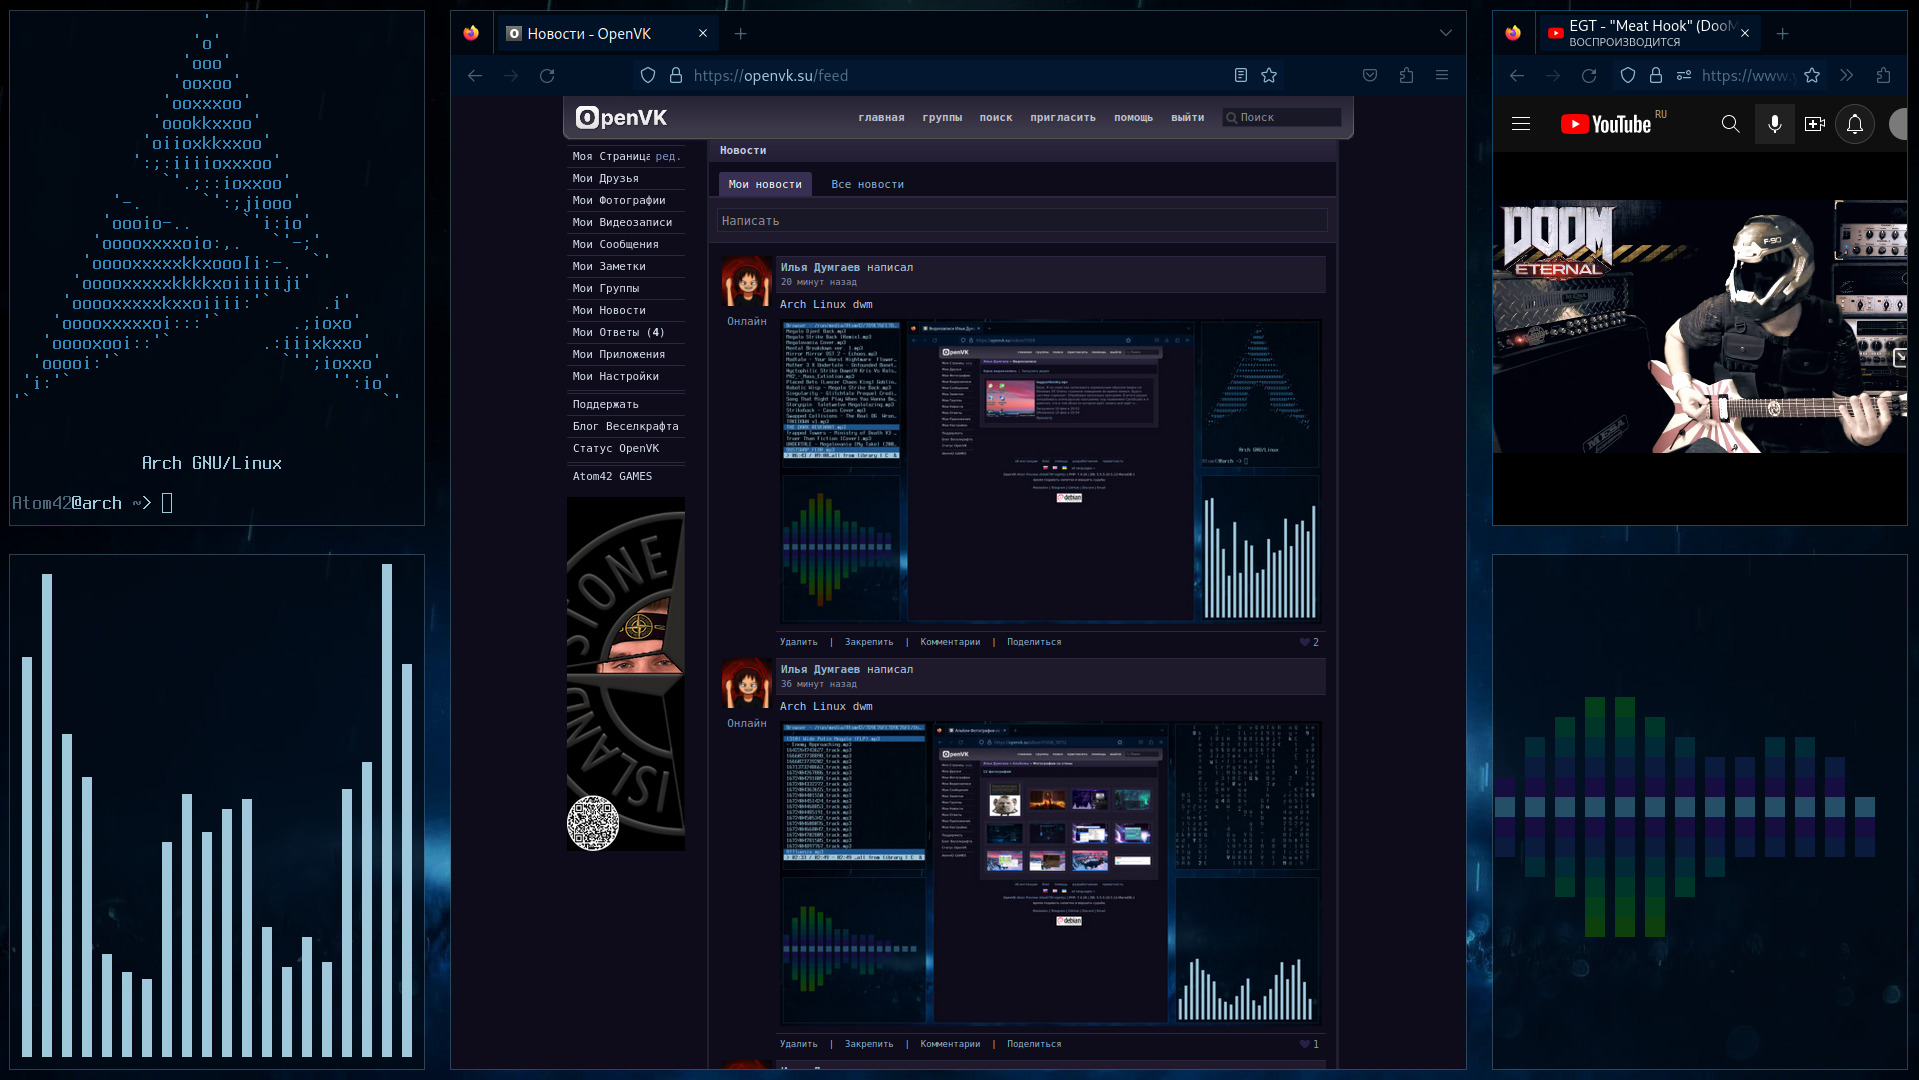Screen dimensions: 1919x1080
Task: Like the 36-minute-old post heart
Action: (x=1304, y=1044)
